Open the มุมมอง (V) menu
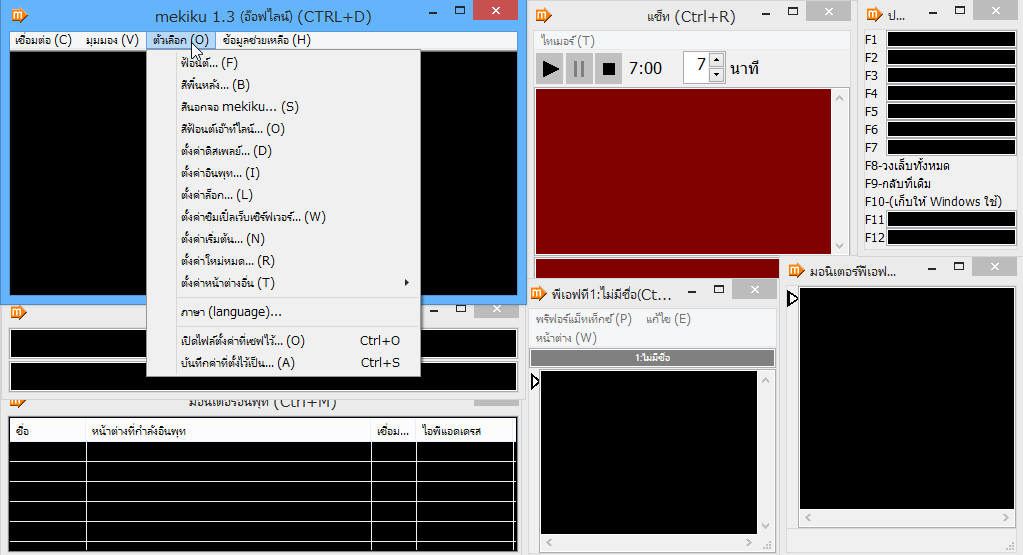 (x=112, y=41)
